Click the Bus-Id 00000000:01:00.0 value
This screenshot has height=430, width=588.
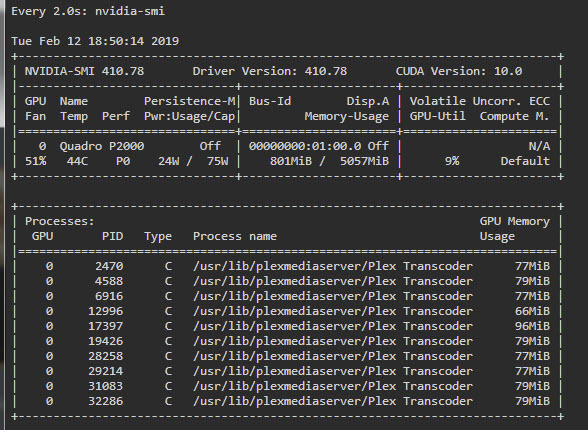(x=305, y=146)
